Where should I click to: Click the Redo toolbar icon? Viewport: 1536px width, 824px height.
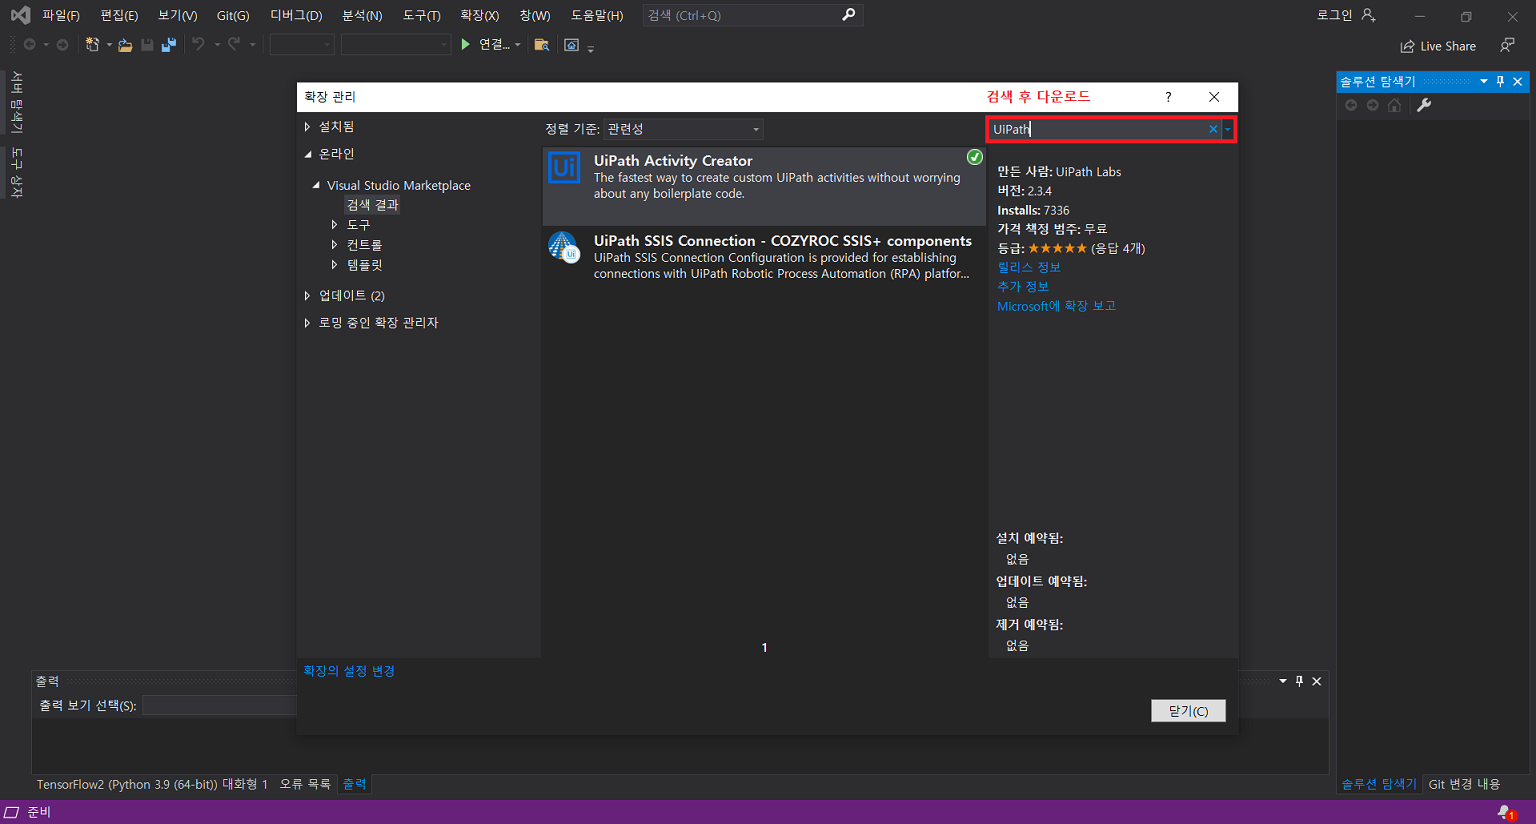[x=233, y=45]
